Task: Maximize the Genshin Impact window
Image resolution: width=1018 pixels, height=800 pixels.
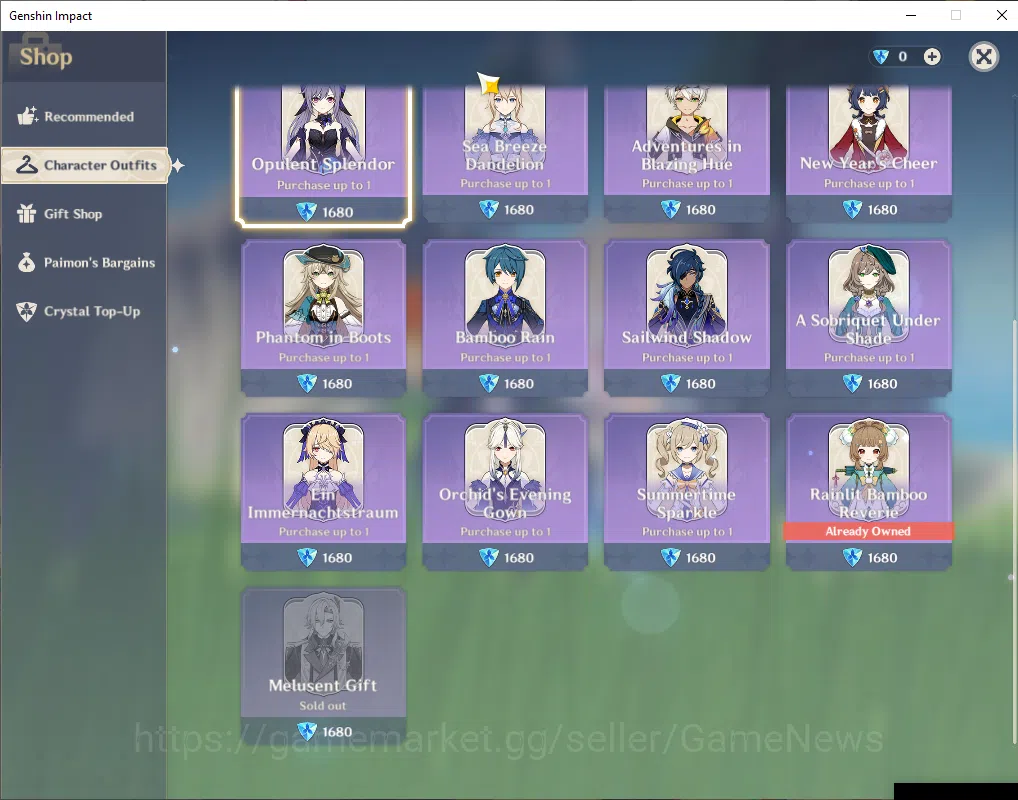Action: 956,15
